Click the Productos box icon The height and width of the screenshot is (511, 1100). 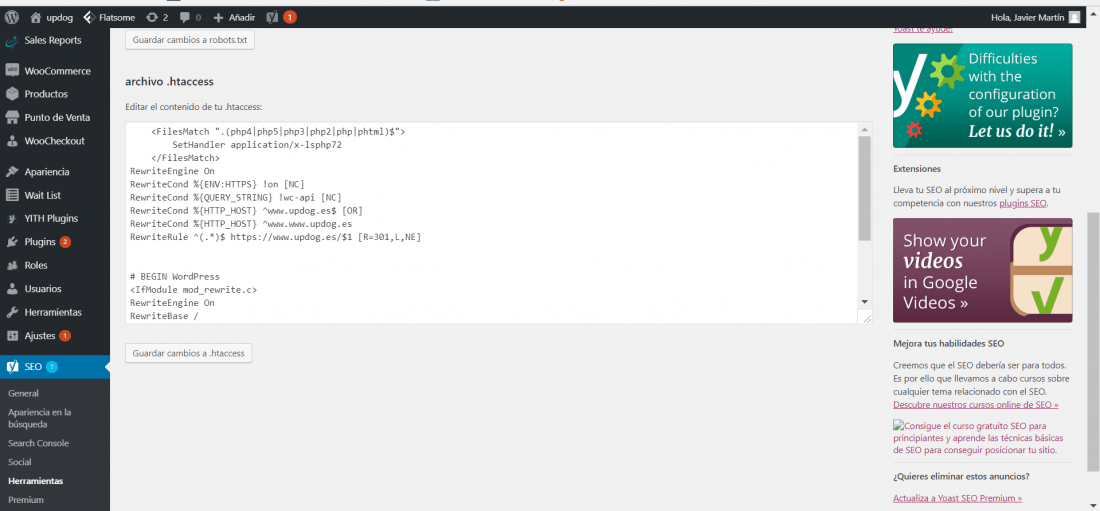click(x=12, y=94)
